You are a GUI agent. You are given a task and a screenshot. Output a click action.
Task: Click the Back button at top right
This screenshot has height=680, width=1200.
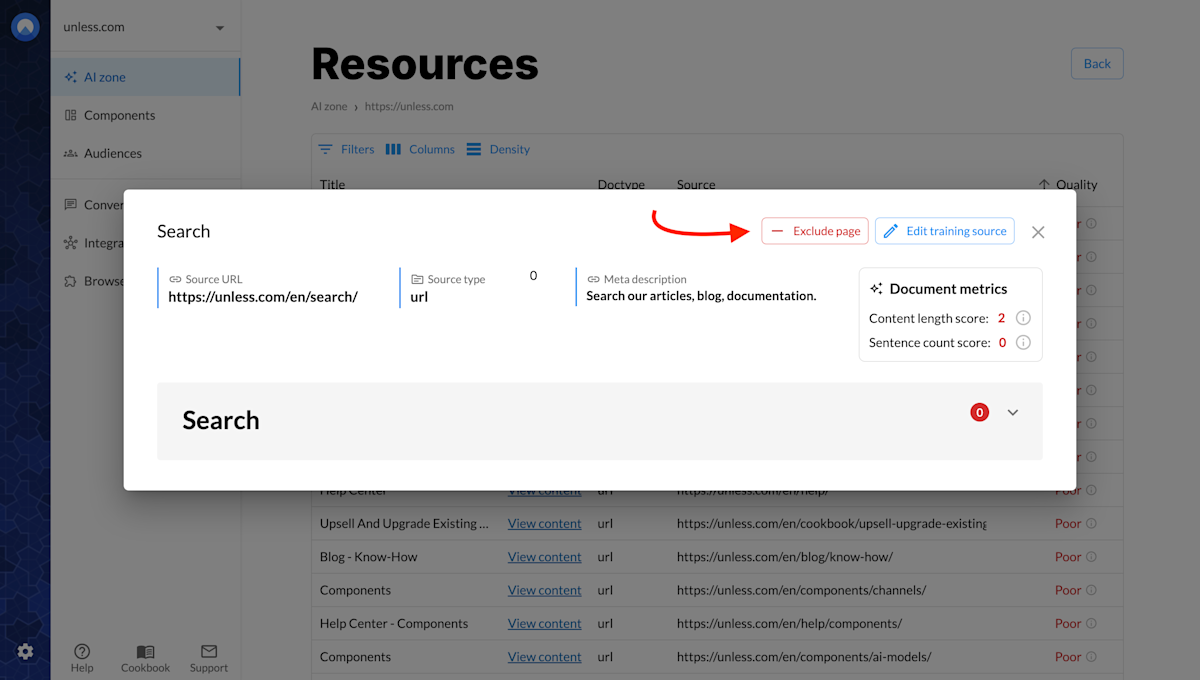1096,63
